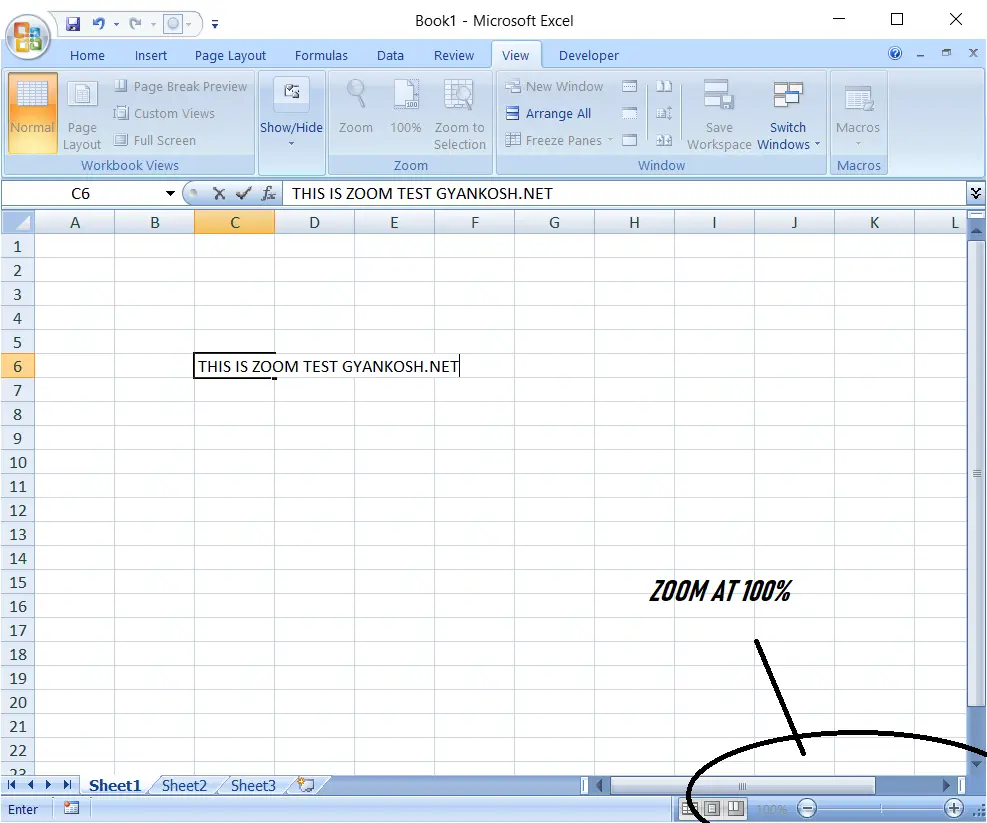Click the Save icon in Quick Access Toolbar
Viewport: 987px width, 823px height.
[x=73, y=24]
